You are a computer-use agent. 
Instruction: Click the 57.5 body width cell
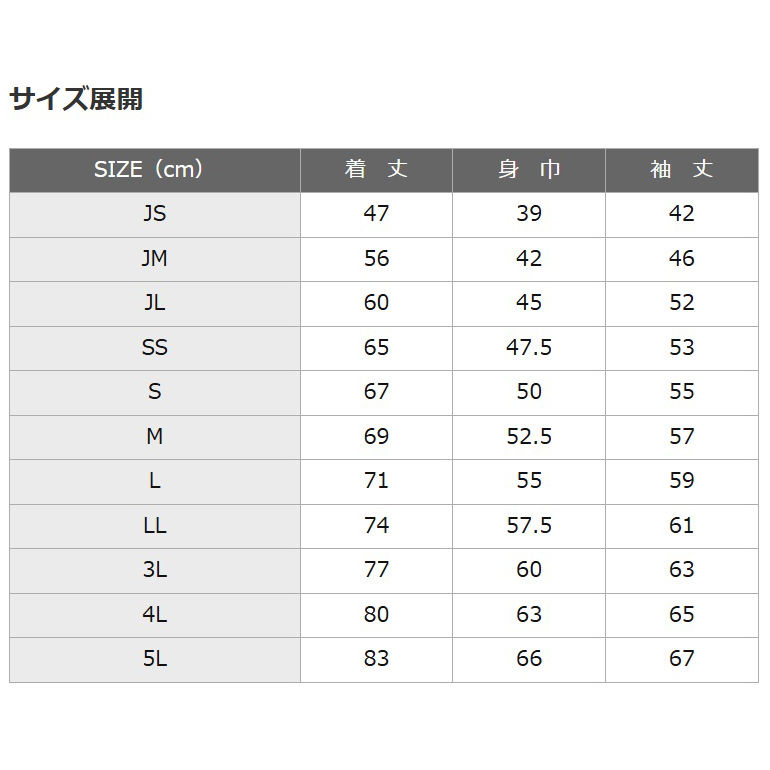click(x=529, y=526)
